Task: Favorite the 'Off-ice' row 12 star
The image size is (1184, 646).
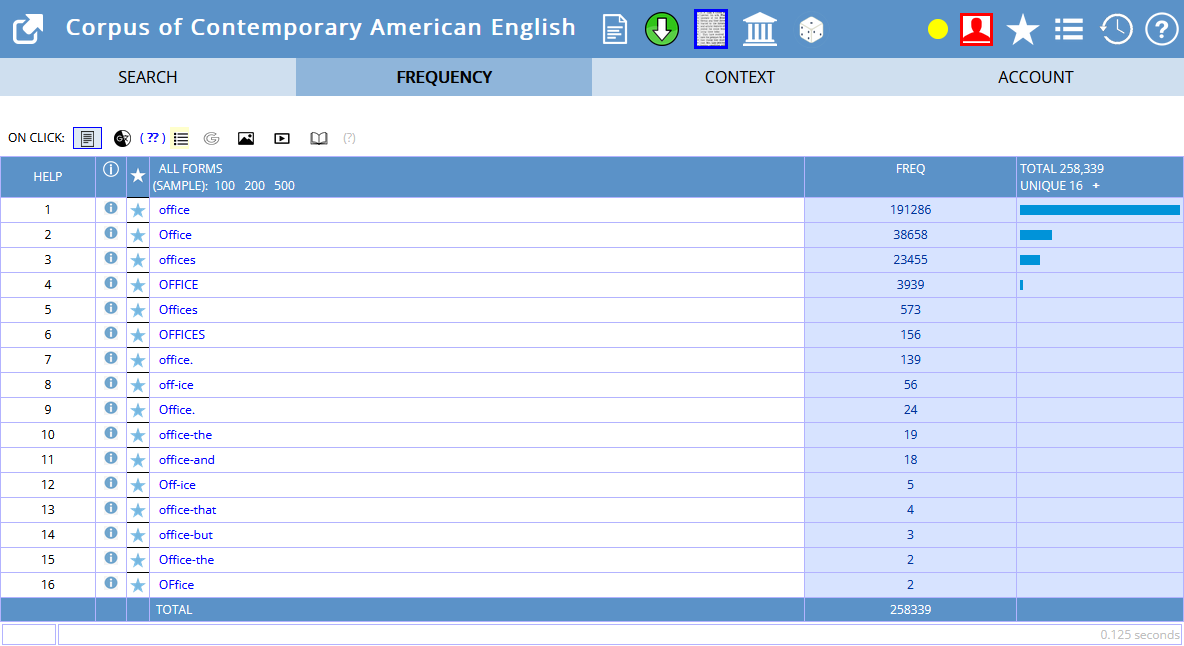Action: point(137,485)
